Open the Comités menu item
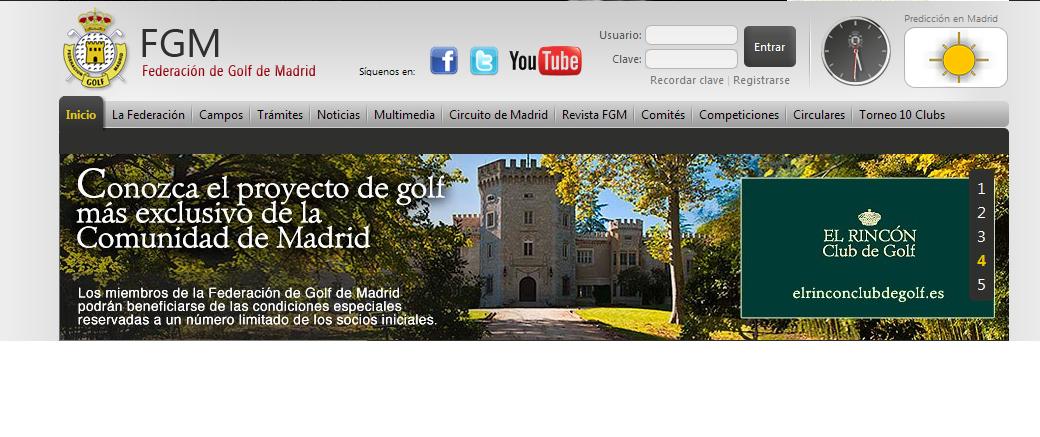 click(x=663, y=115)
